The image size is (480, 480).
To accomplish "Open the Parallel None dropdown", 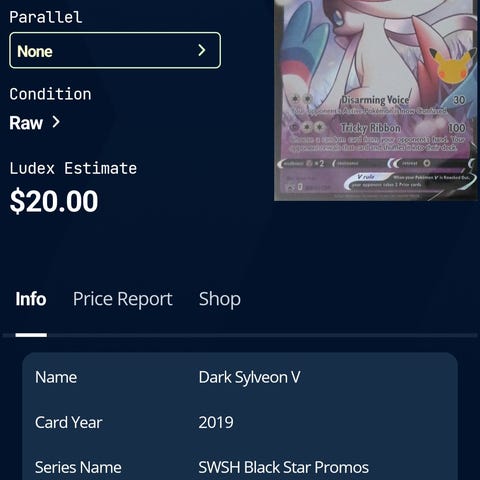I will tap(115, 50).
